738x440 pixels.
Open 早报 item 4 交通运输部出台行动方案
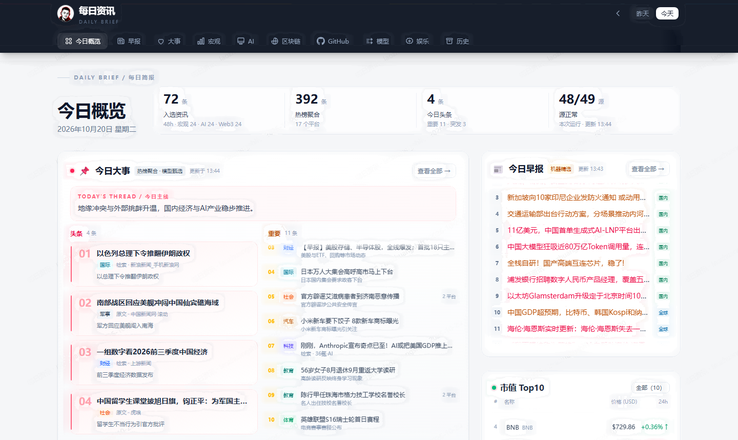[x=580, y=214]
